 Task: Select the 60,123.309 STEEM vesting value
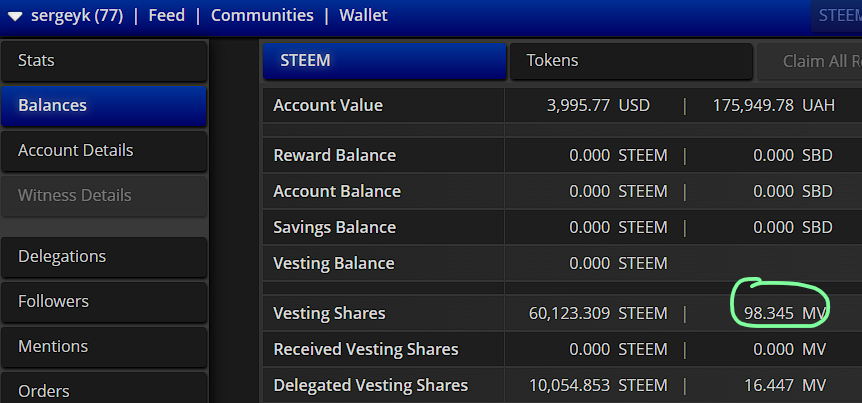[598, 314]
